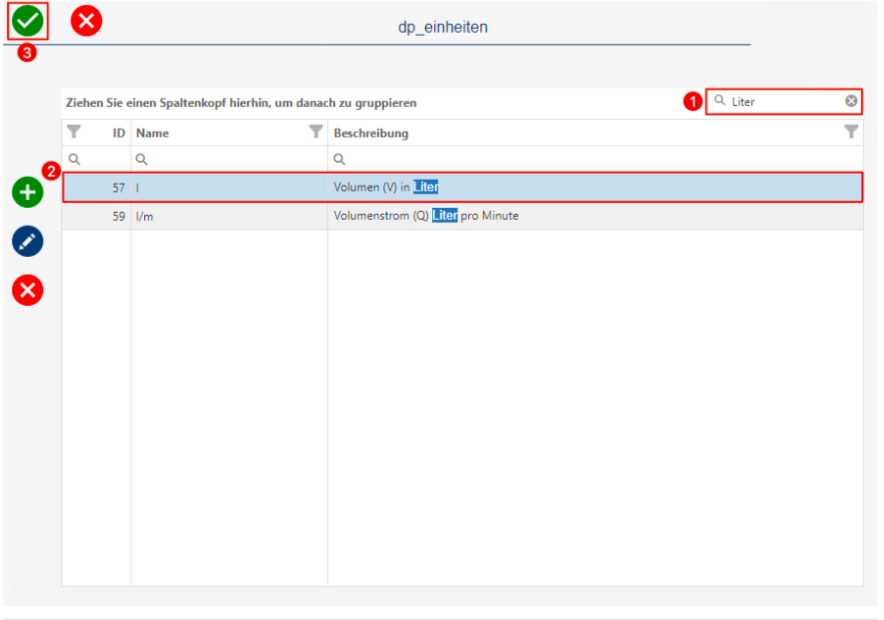Click the Name filter row field
The image size is (884, 620).
[x=229, y=160]
